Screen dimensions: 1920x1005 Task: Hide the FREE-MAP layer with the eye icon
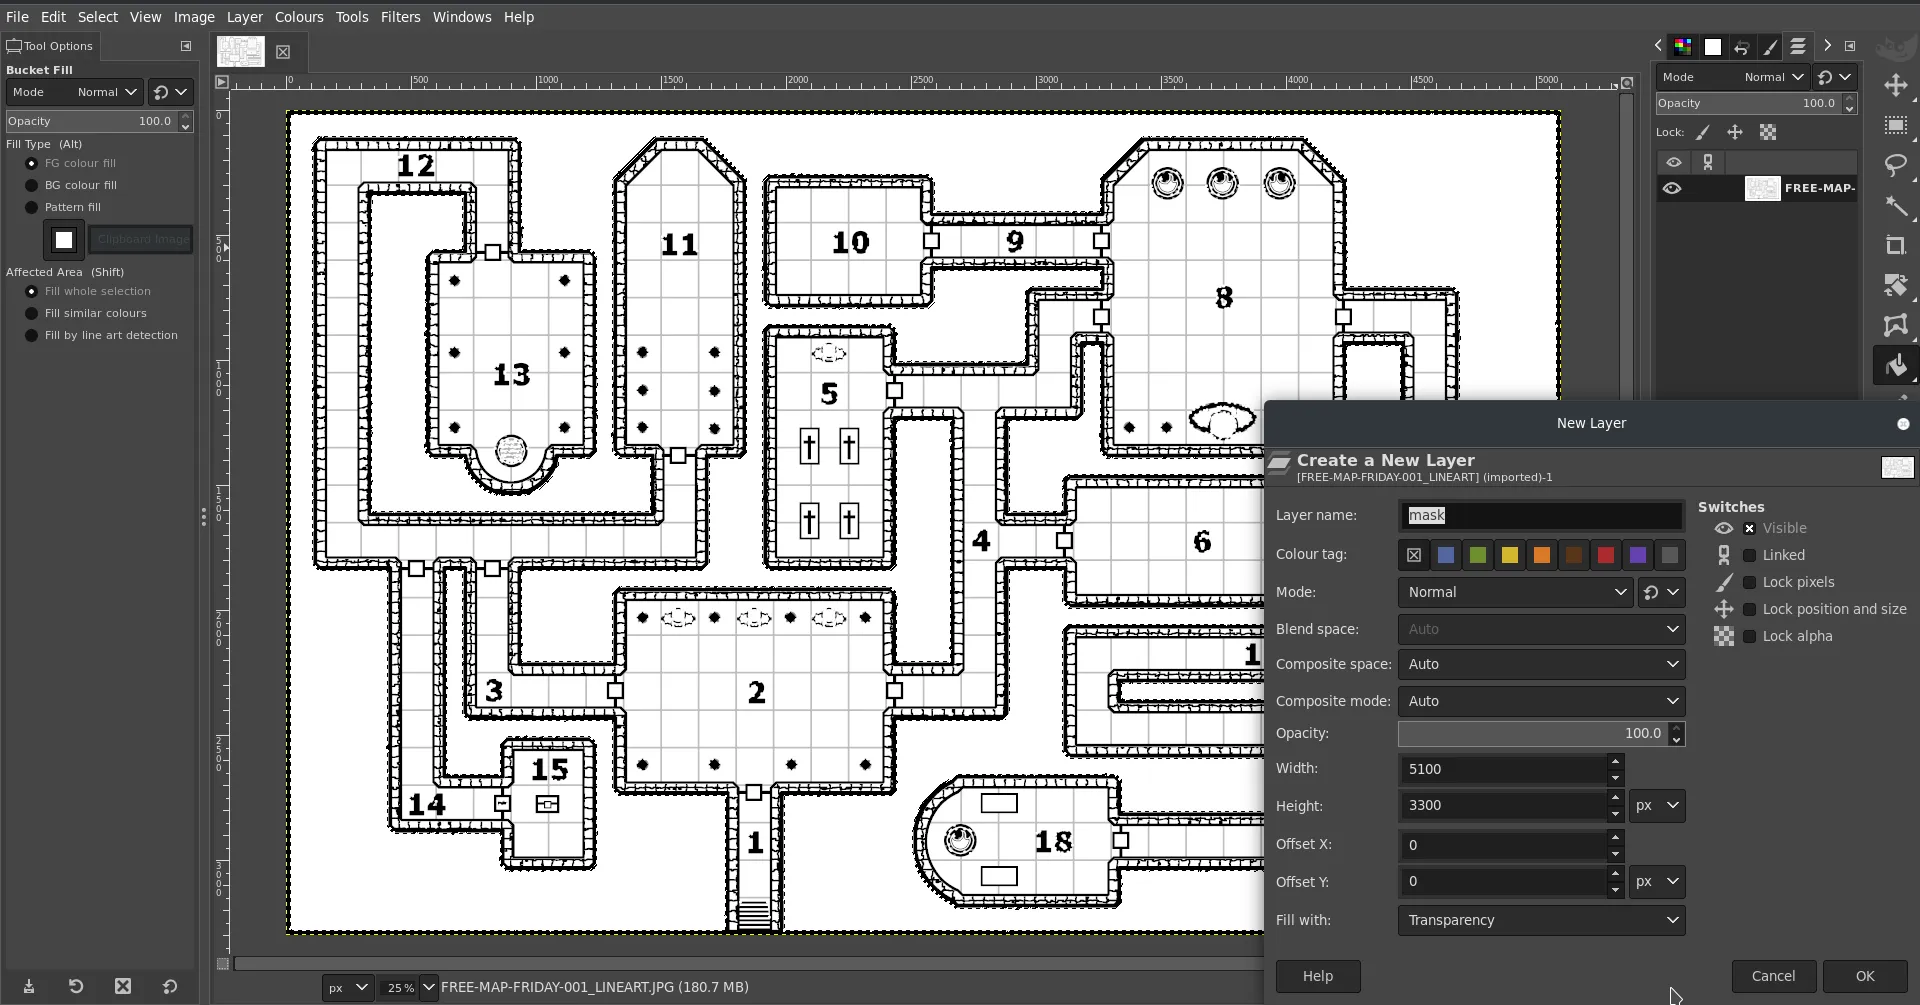pyautogui.click(x=1672, y=188)
